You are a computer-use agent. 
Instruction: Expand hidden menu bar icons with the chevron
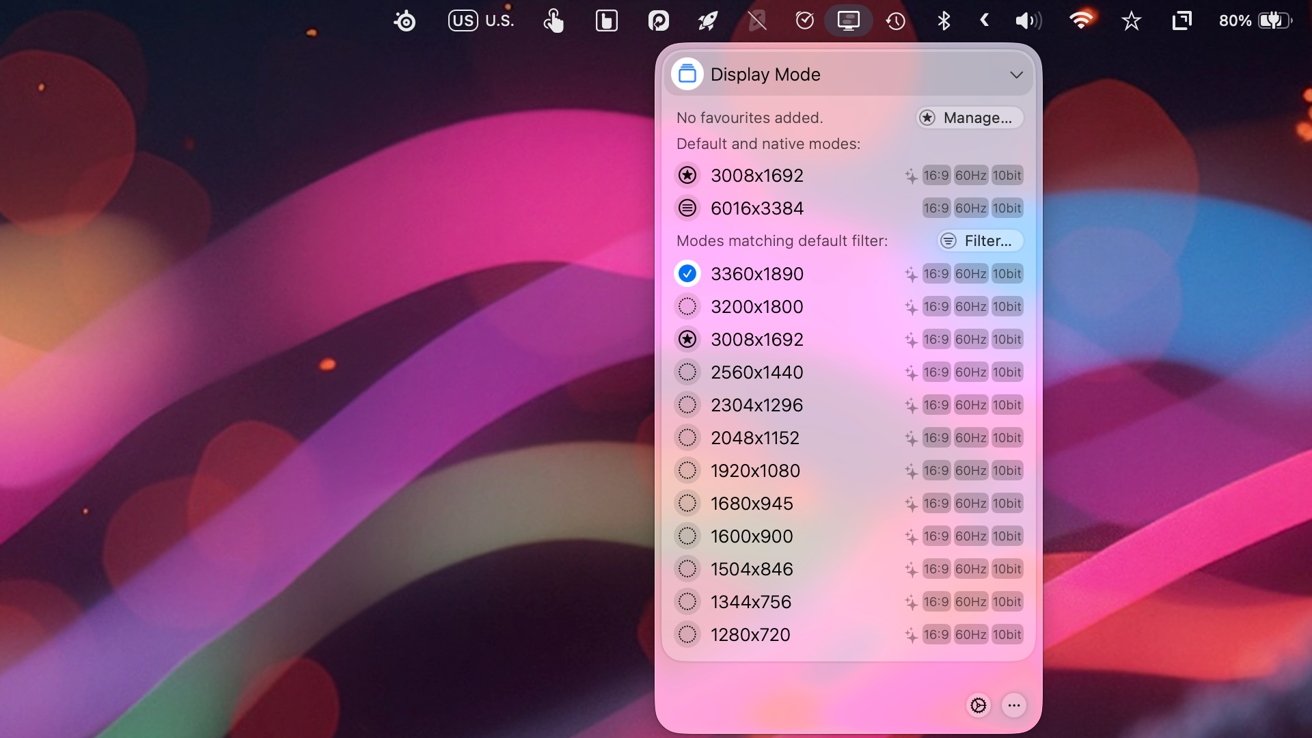(x=983, y=20)
